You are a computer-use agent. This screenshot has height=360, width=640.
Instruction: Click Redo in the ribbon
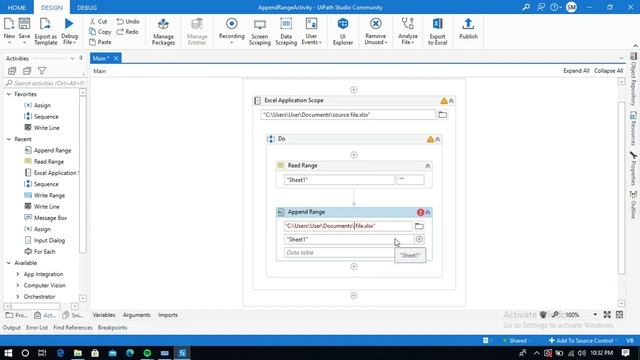[x=127, y=31]
